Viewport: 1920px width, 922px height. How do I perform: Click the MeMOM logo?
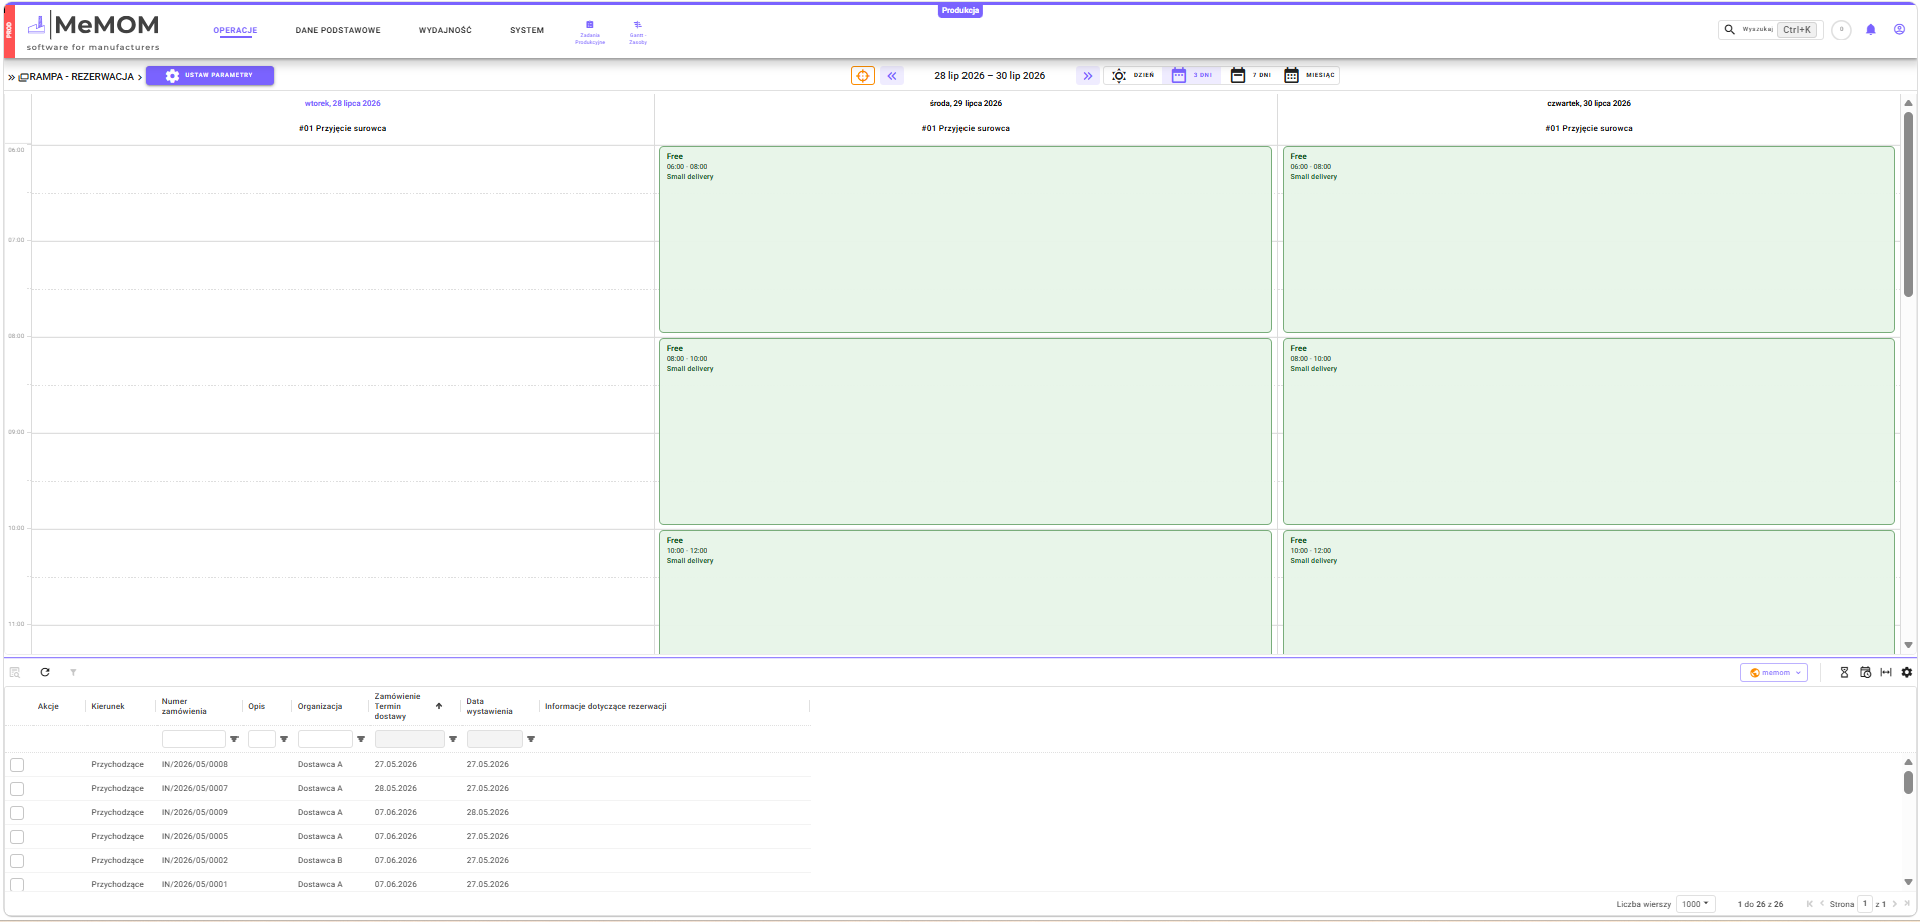[93, 31]
